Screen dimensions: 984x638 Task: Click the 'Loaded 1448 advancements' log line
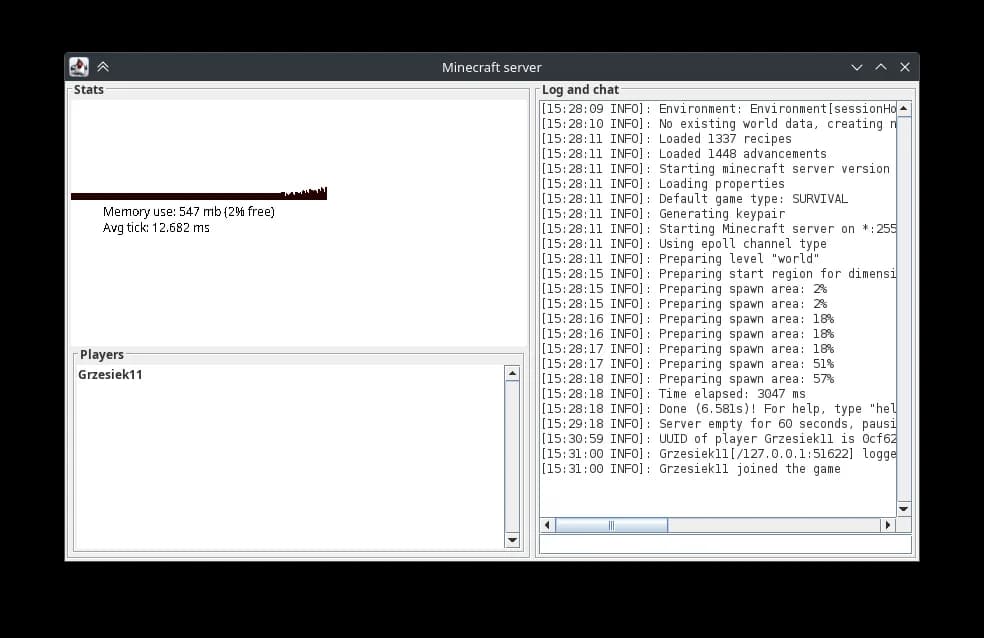tap(684, 154)
